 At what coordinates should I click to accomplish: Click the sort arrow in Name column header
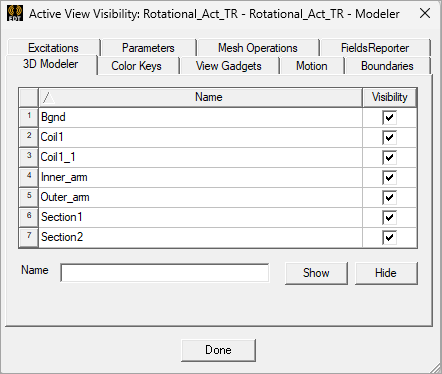48,98
